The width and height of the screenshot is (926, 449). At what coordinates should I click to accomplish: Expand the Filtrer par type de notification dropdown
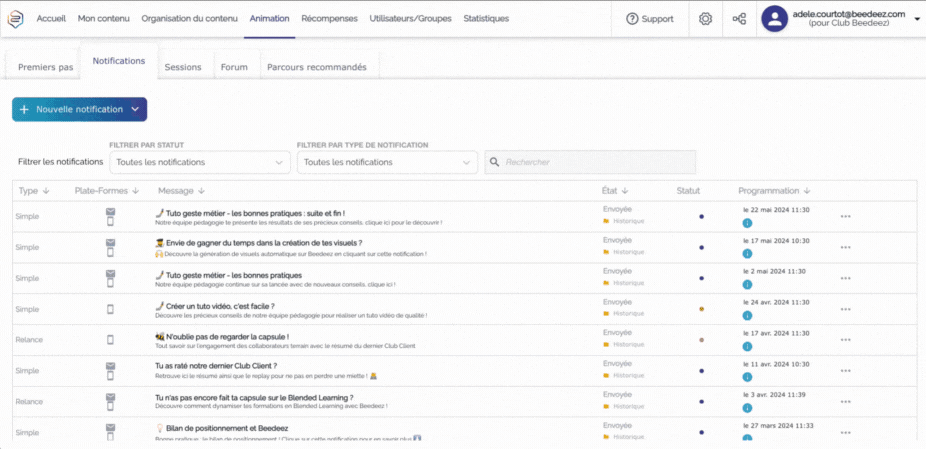(x=387, y=162)
